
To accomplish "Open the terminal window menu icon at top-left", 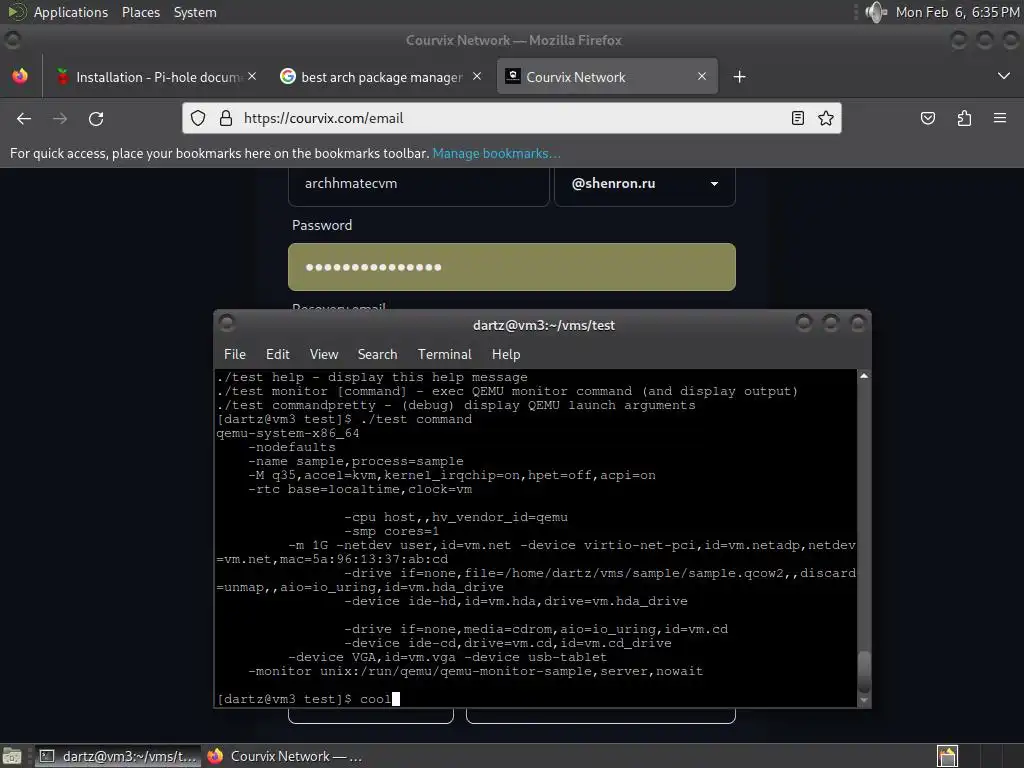I will point(227,323).
